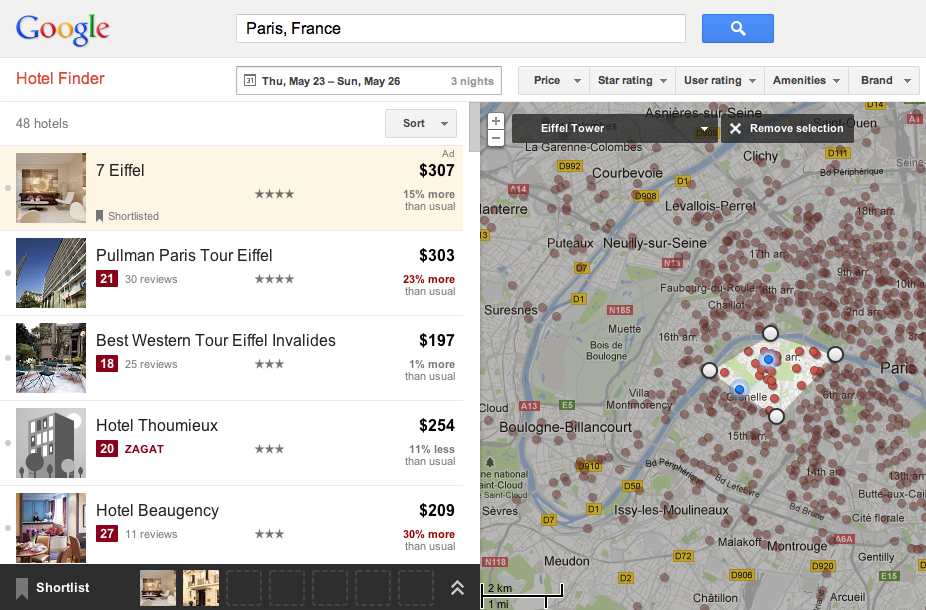Click the $303 price for Pullman
926x610 pixels.
[x=437, y=256]
